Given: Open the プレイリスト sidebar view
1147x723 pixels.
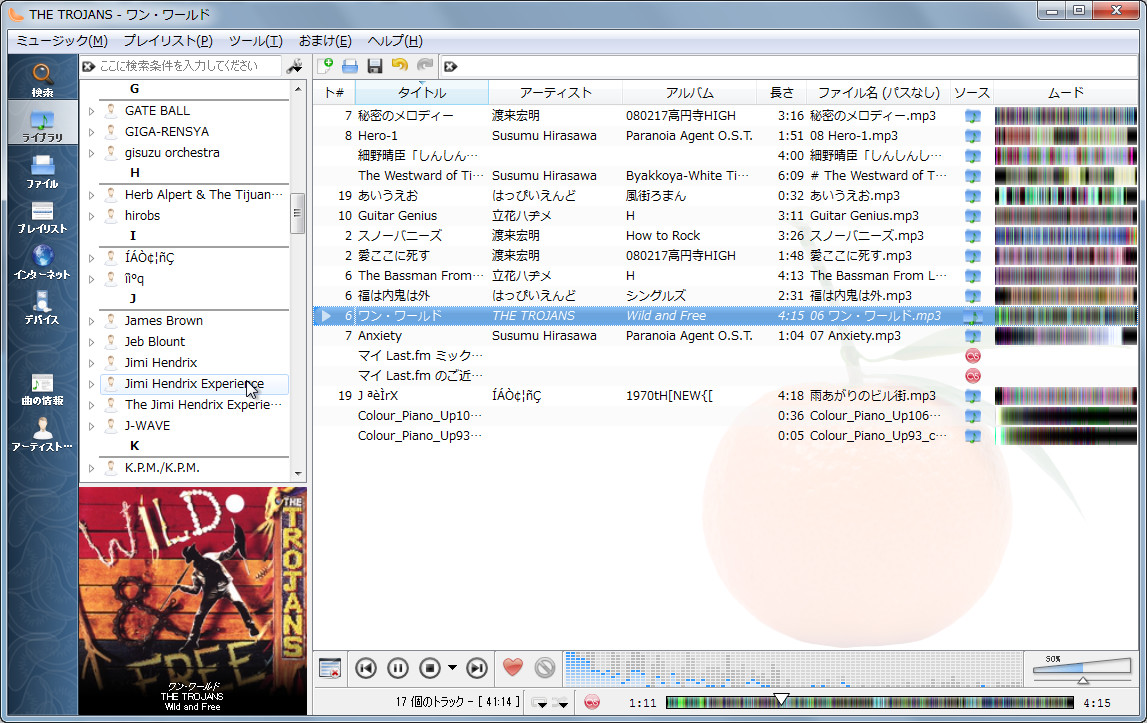Looking at the screenshot, I should [42, 216].
